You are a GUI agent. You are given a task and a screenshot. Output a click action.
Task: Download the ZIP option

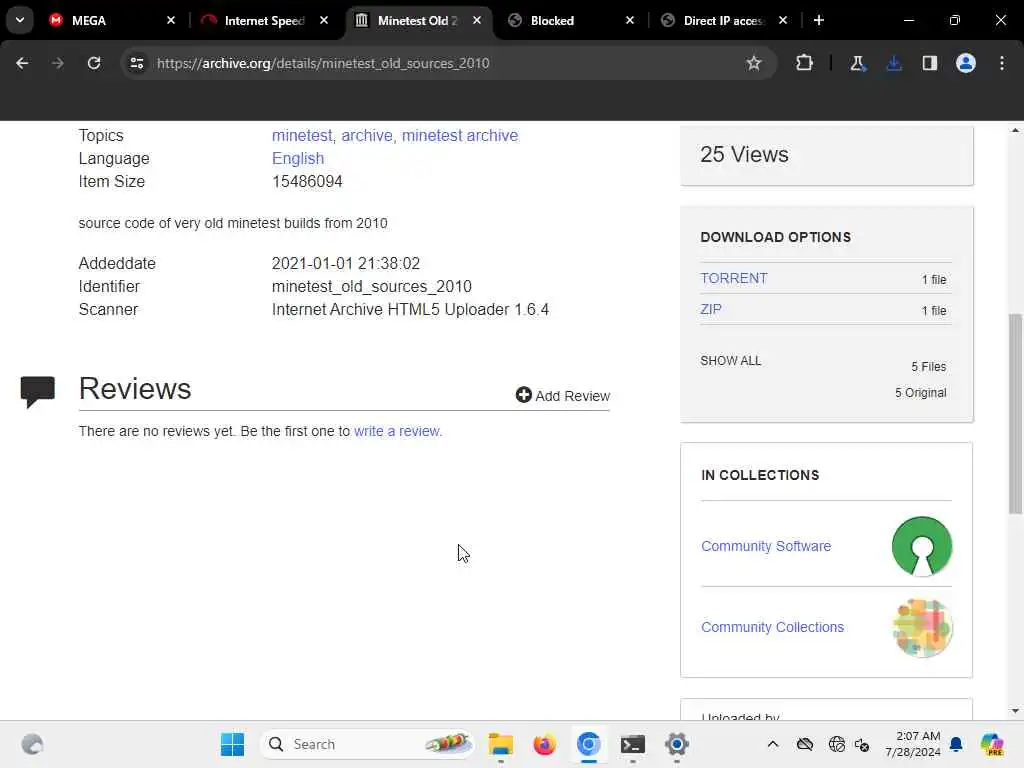(x=711, y=309)
